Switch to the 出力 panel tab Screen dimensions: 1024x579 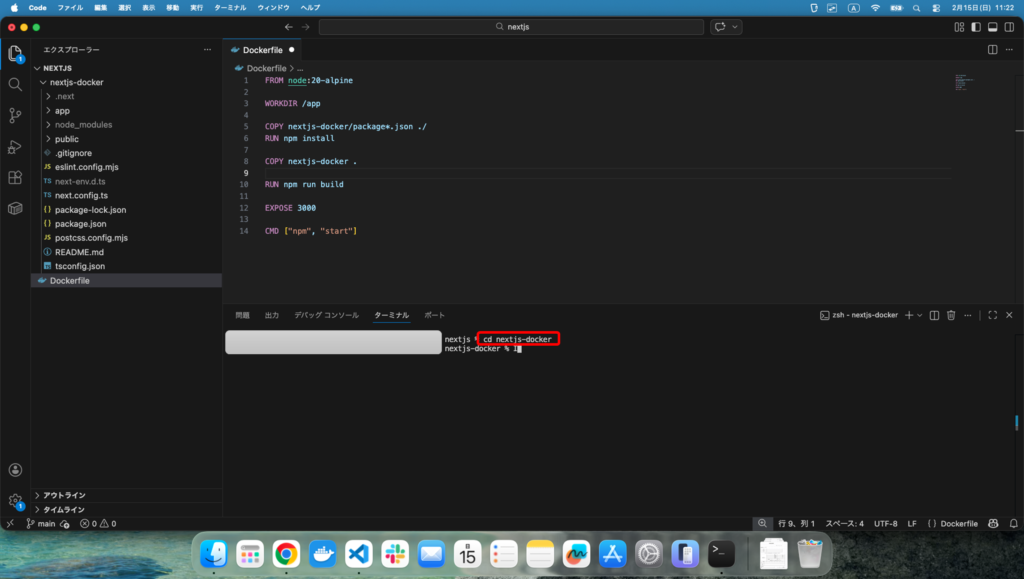(272, 315)
